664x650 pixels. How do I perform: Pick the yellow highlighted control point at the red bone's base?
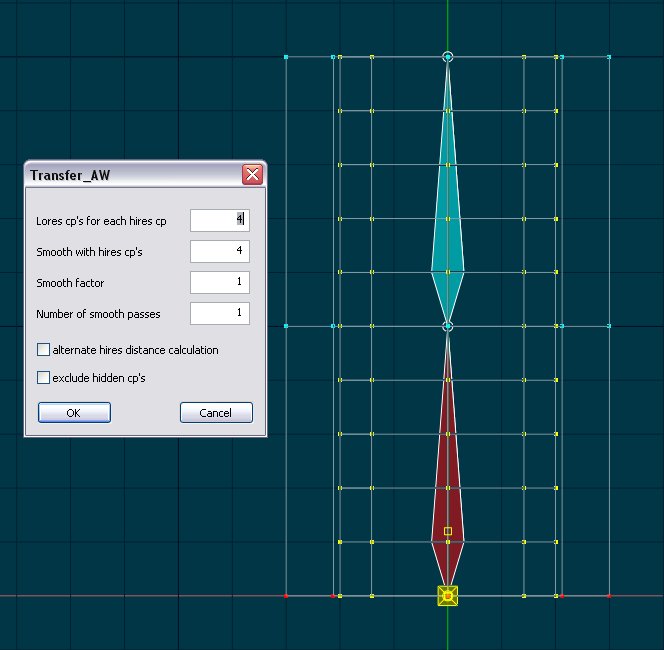coord(448,596)
